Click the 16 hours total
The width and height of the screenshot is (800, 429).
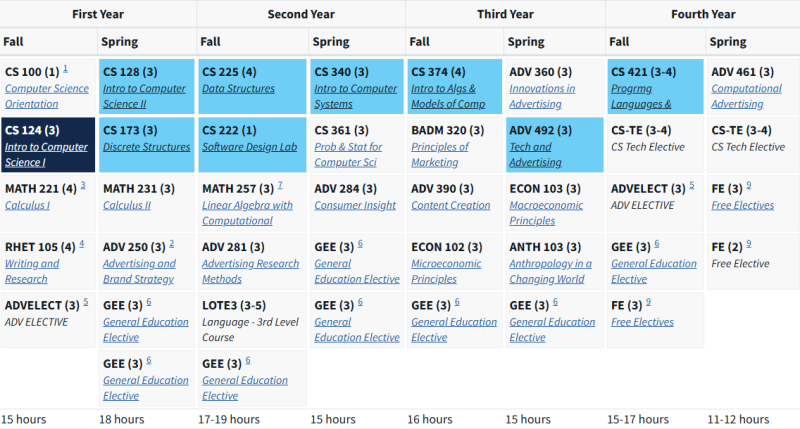pos(430,419)
